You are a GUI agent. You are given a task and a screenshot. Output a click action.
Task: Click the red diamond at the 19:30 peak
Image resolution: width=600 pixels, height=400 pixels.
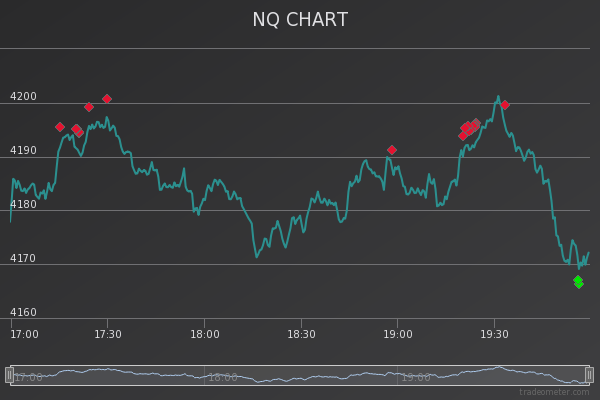coord(505,104)
